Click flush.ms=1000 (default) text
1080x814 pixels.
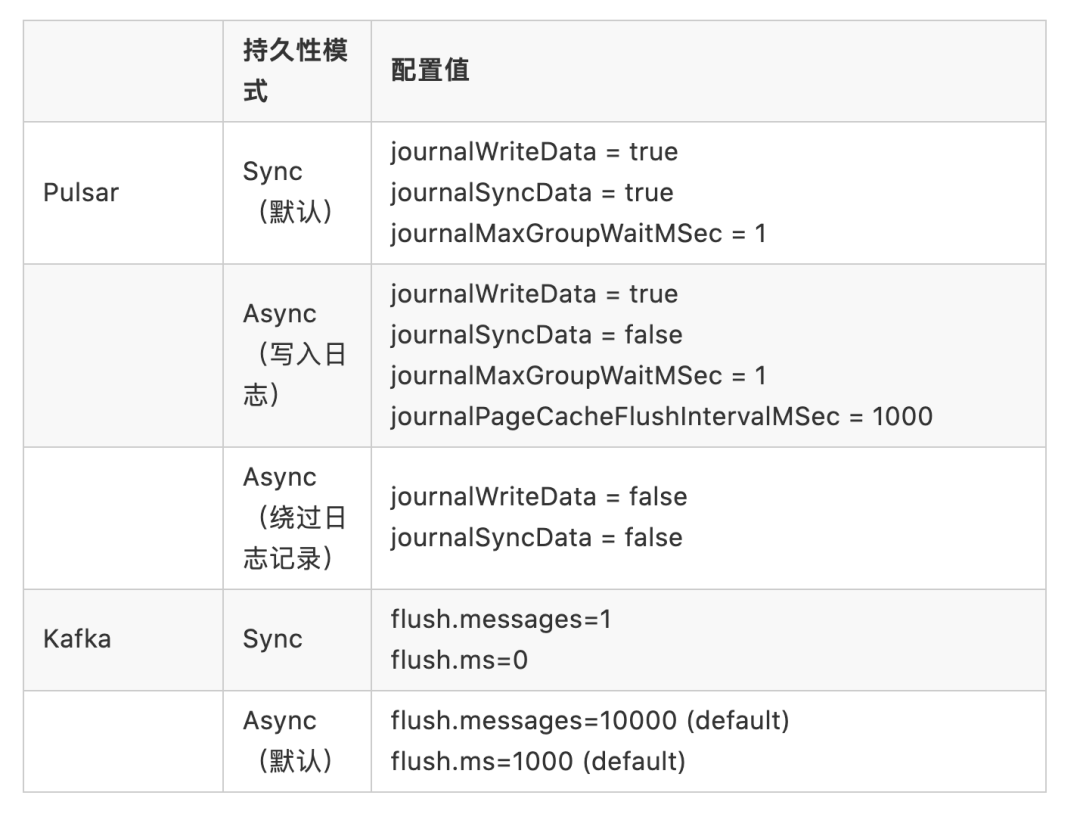pos(538,761)
